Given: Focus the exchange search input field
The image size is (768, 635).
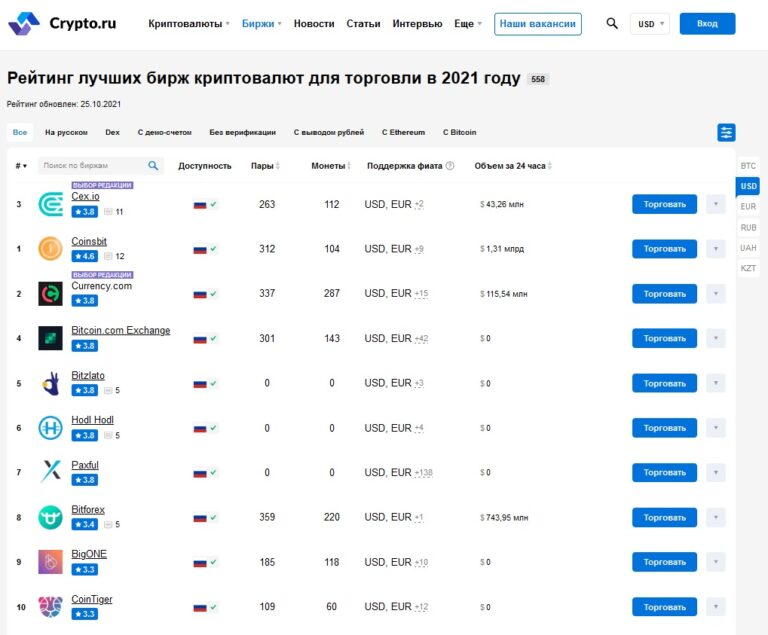Looking at the screenshot, I should (x=100, y=166).
